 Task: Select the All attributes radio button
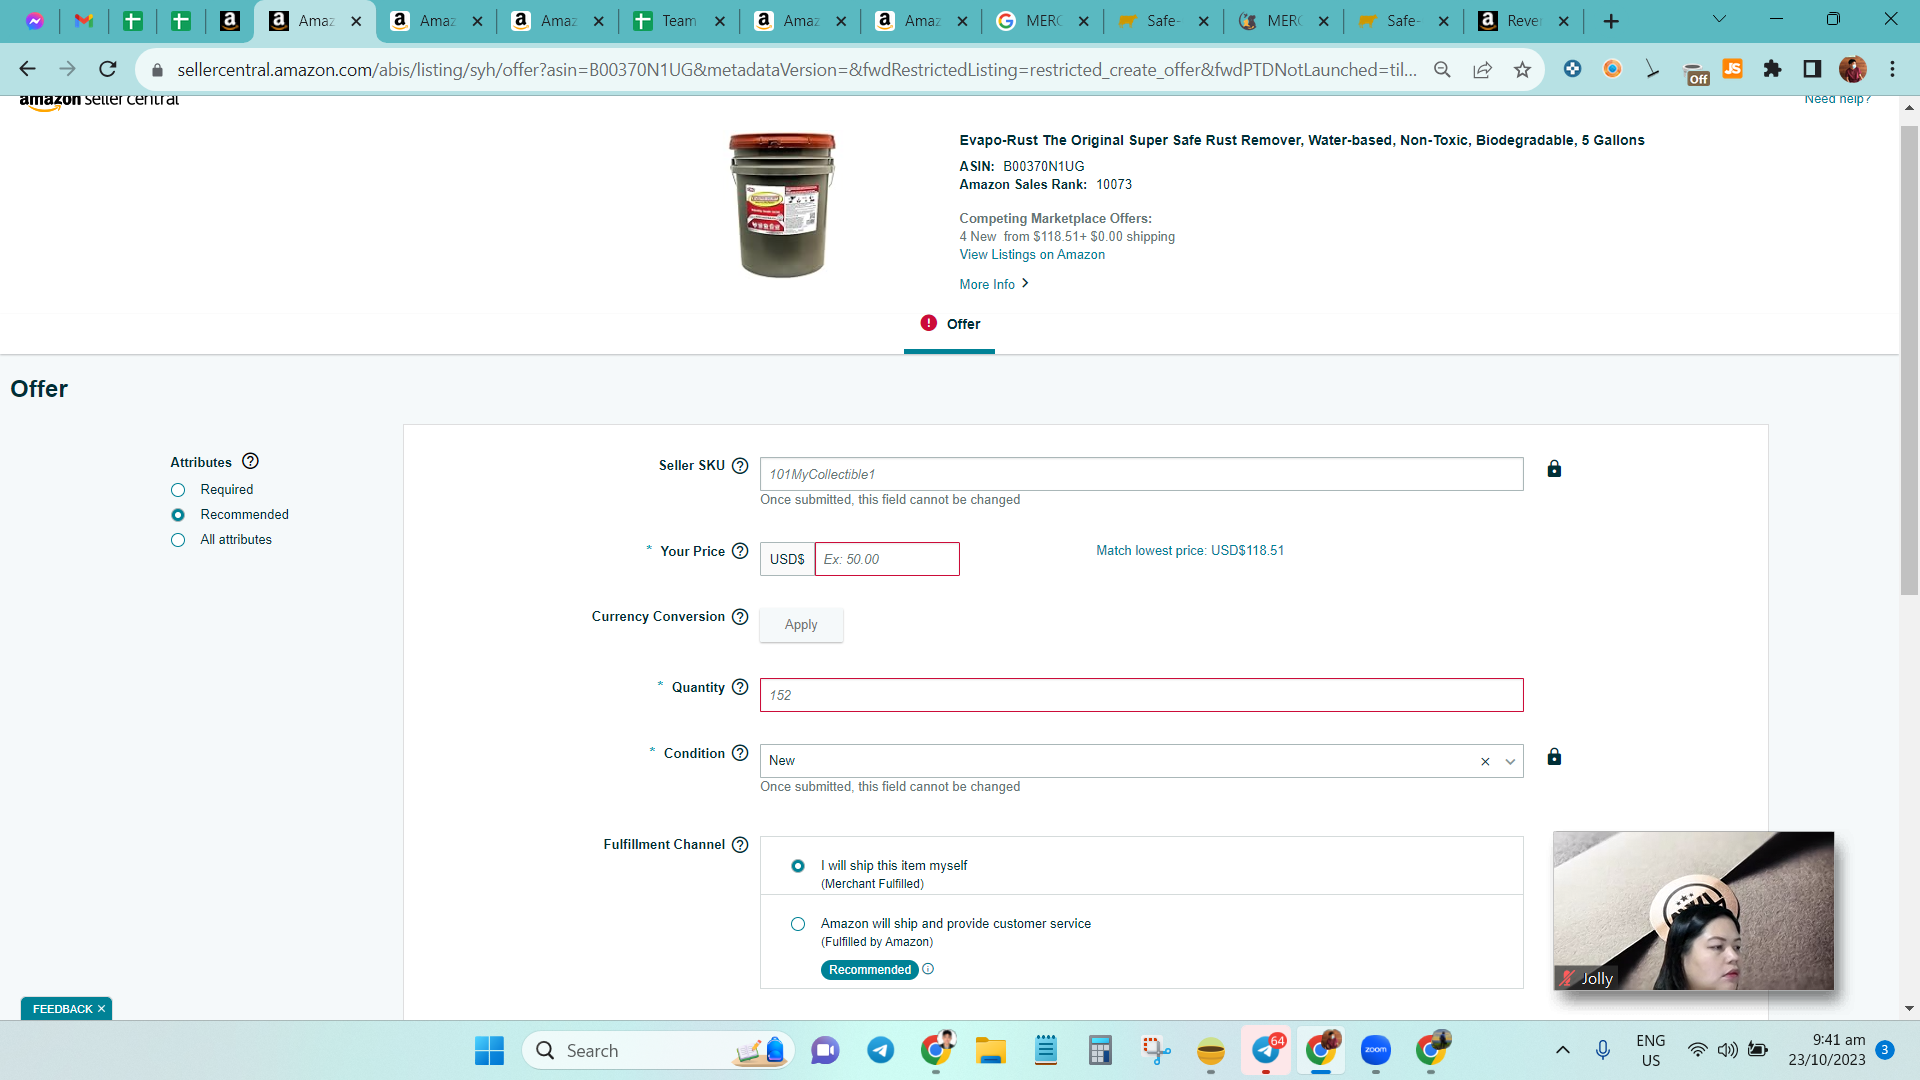178,540
